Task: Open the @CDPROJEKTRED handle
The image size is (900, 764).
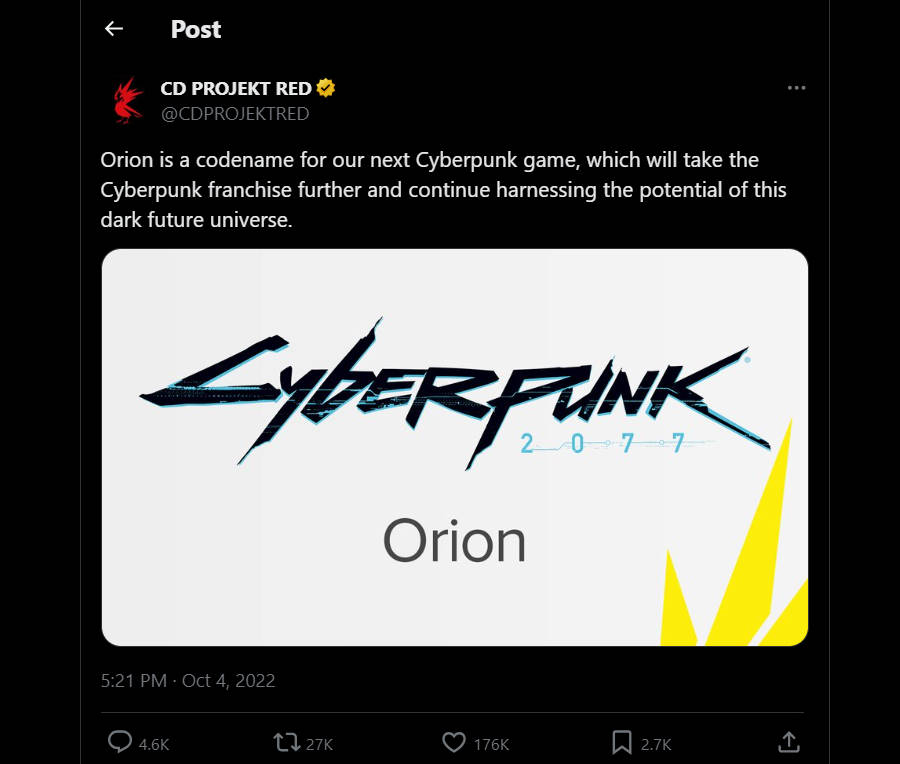Action: (x=236, y=113)
